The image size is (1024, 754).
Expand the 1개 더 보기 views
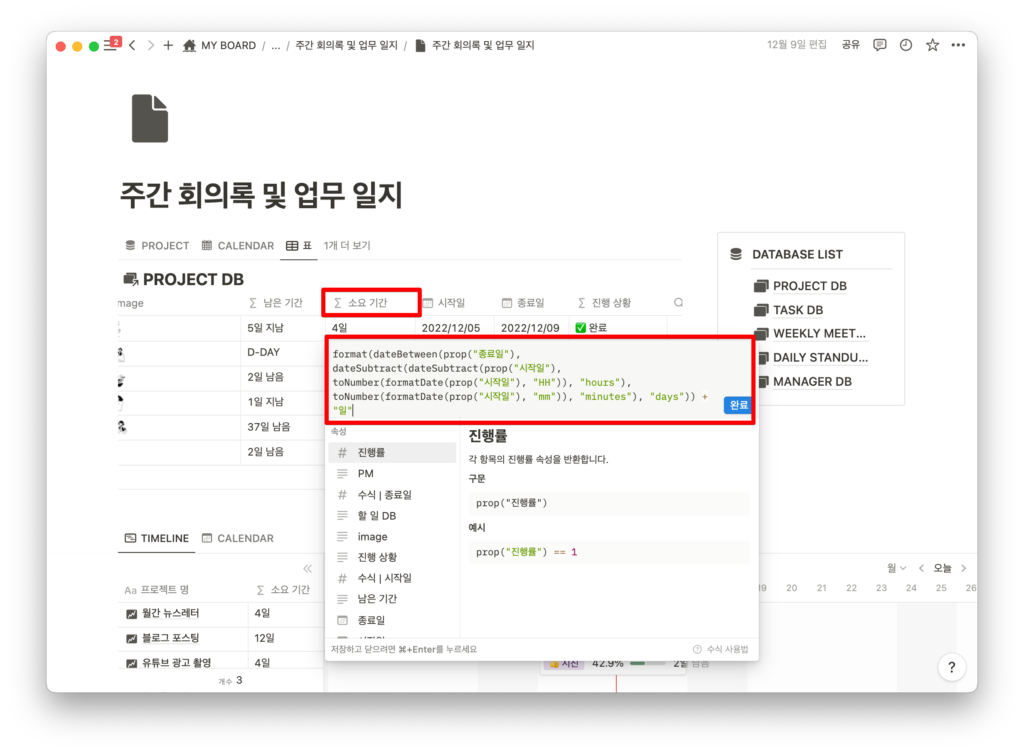tap(347, 245)
